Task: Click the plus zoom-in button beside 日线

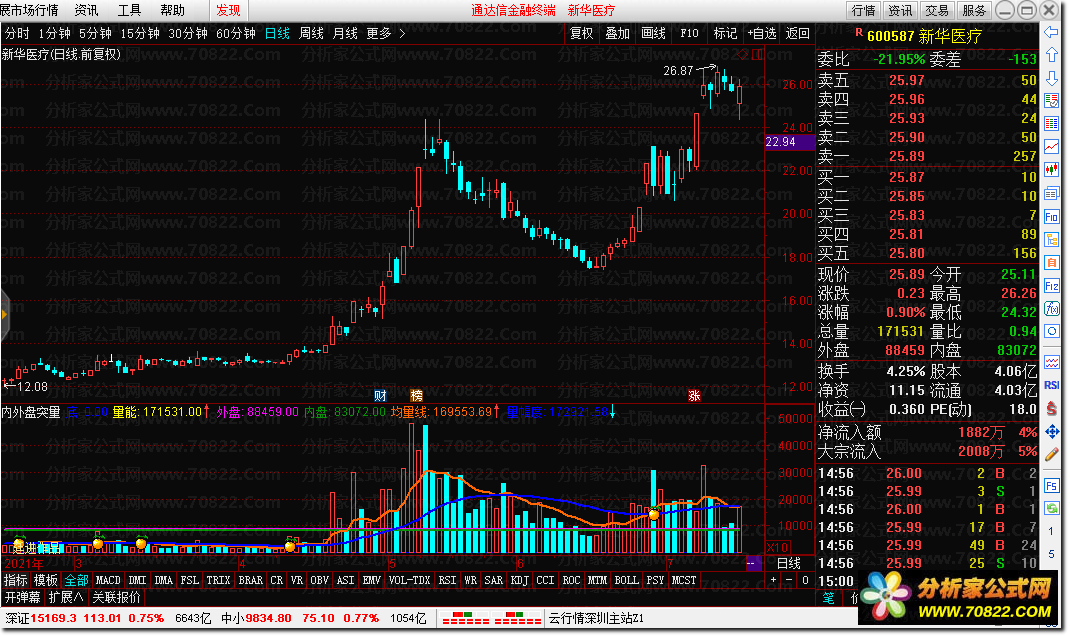Action: tap(773, 580)
